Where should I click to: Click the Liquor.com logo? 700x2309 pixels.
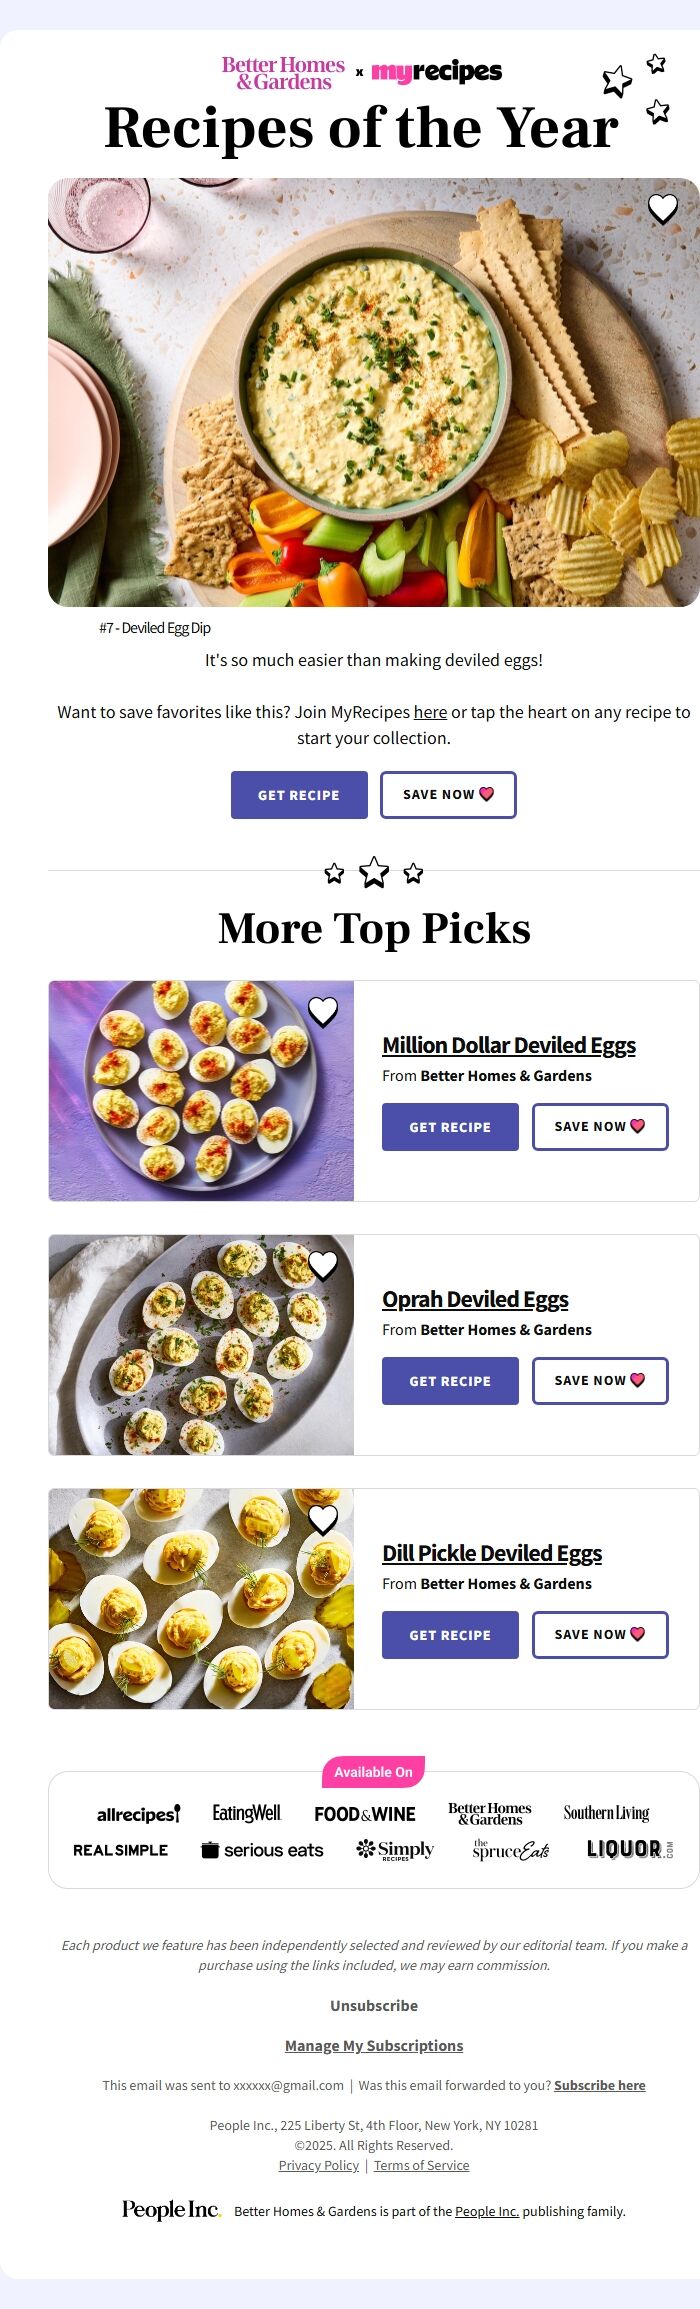pyautogui.click(x=629, y=1850)
